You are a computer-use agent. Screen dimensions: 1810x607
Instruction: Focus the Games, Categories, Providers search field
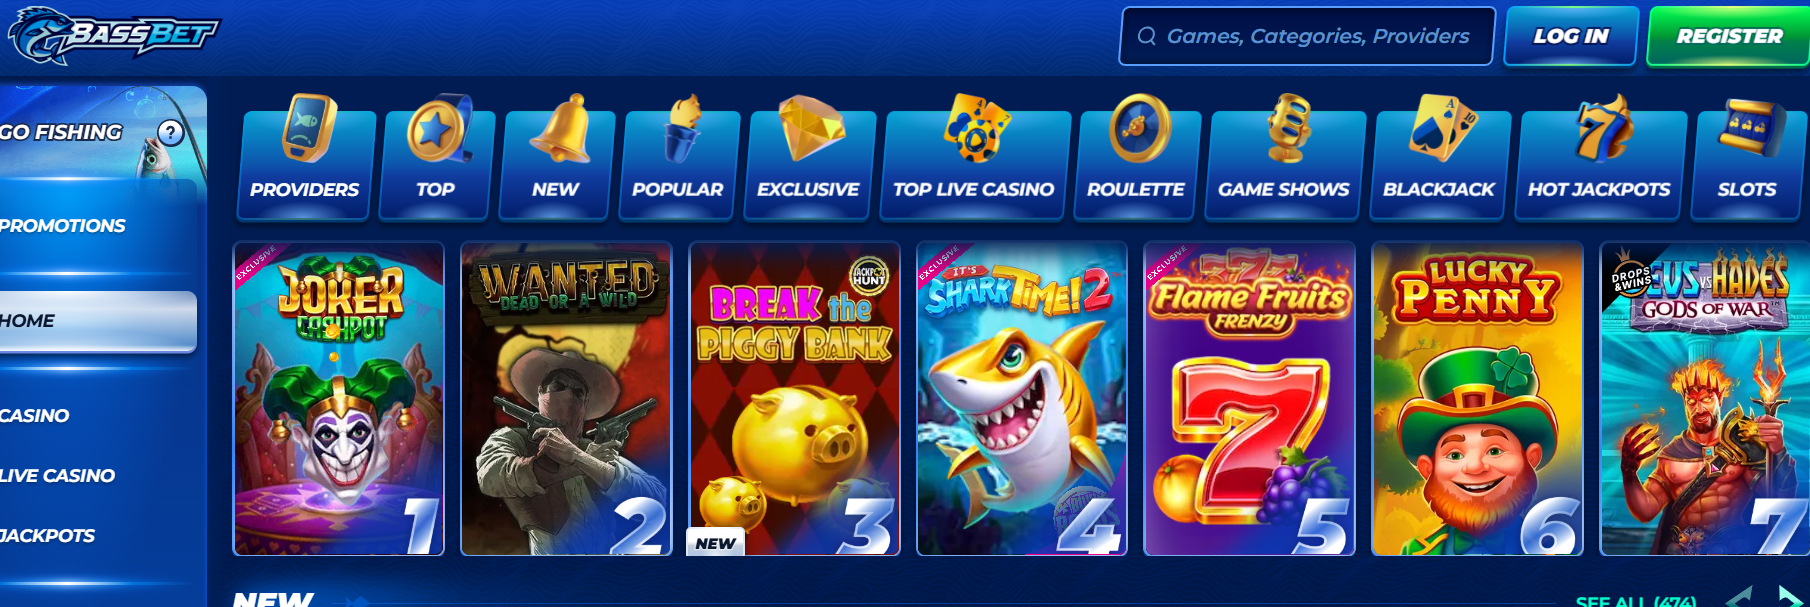point(1307,36)
